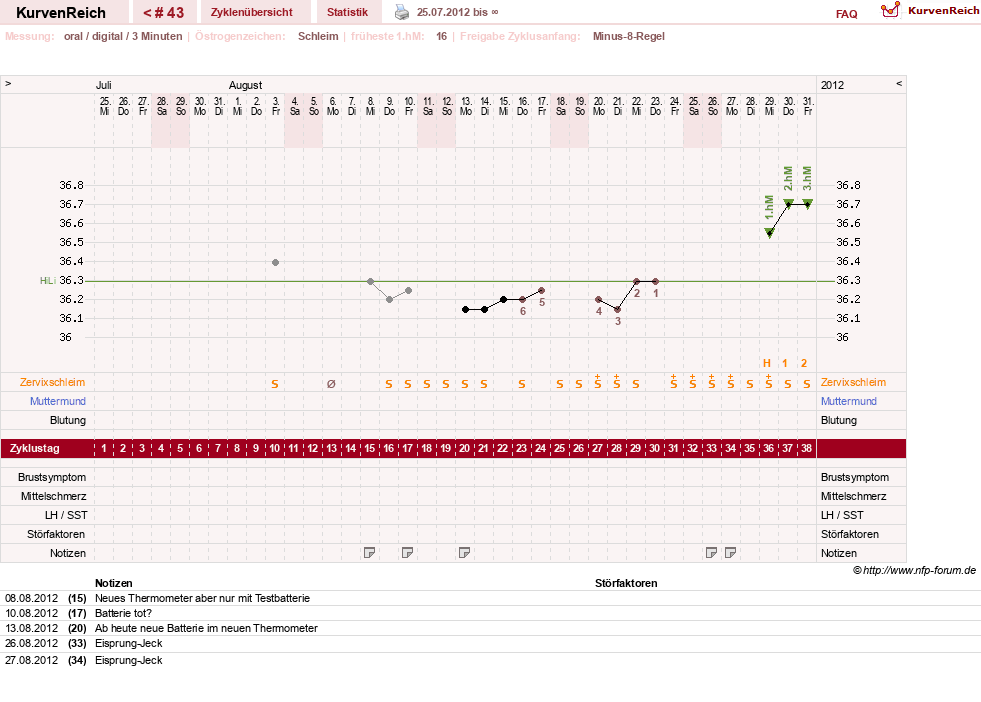Click the temperature point on 21 August
Screen dimensions: 981x702
(x=618, y=310)
